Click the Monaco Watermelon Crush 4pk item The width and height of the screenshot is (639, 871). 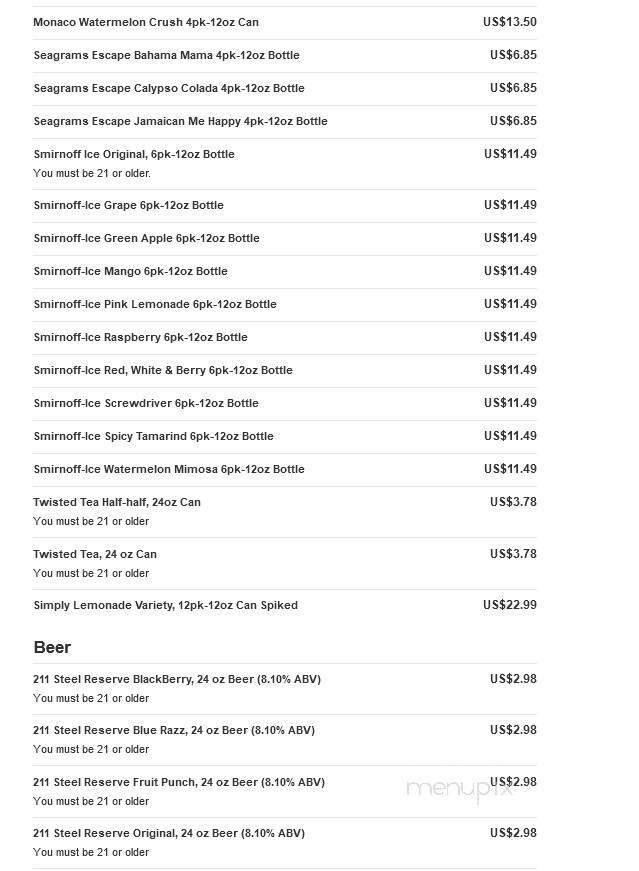click(x=146, y=22)
